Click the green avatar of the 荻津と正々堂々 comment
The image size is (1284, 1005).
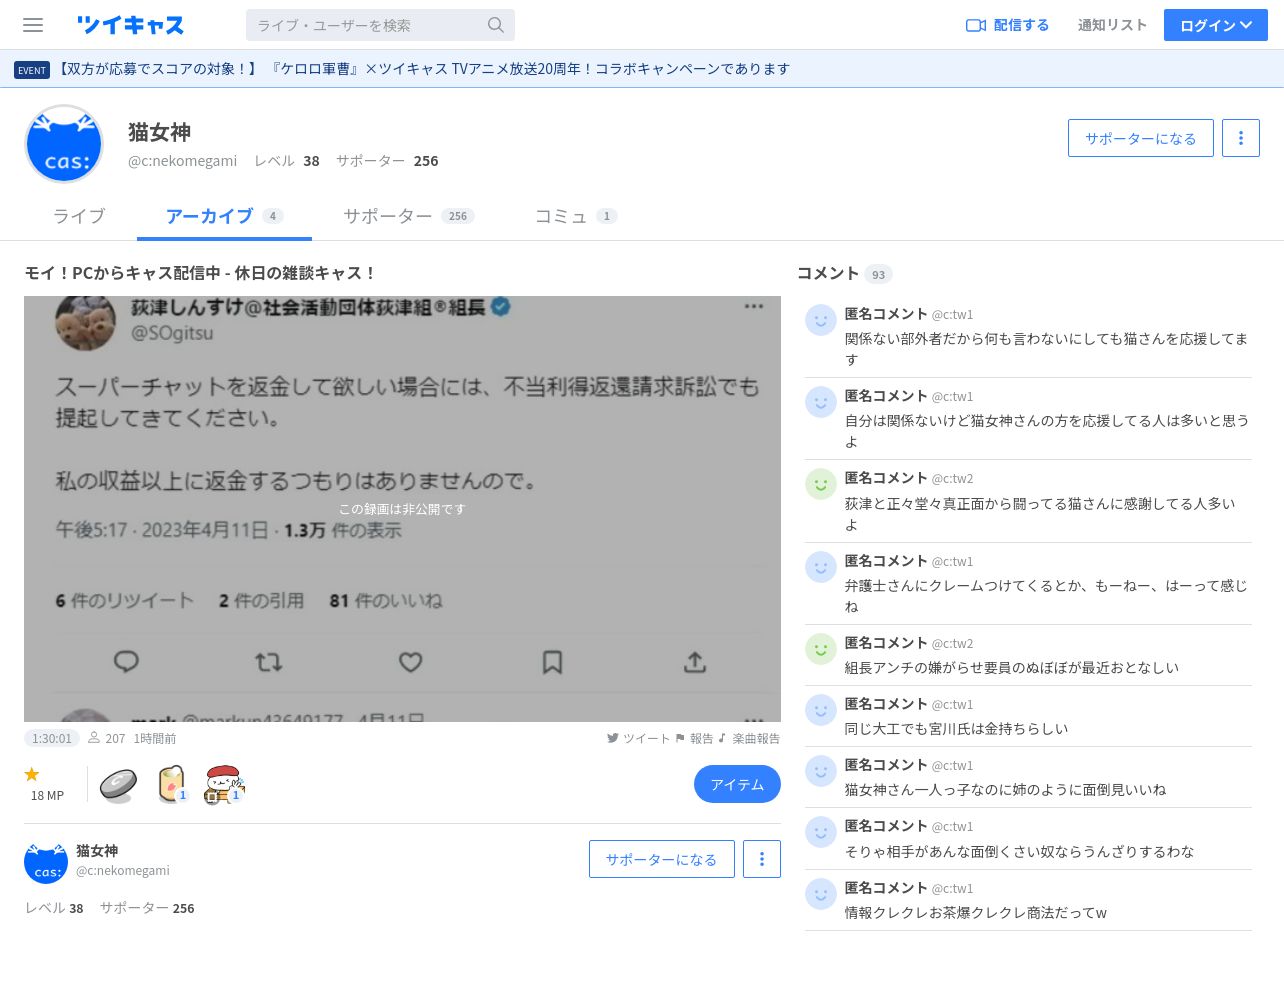tap(821, 484)
